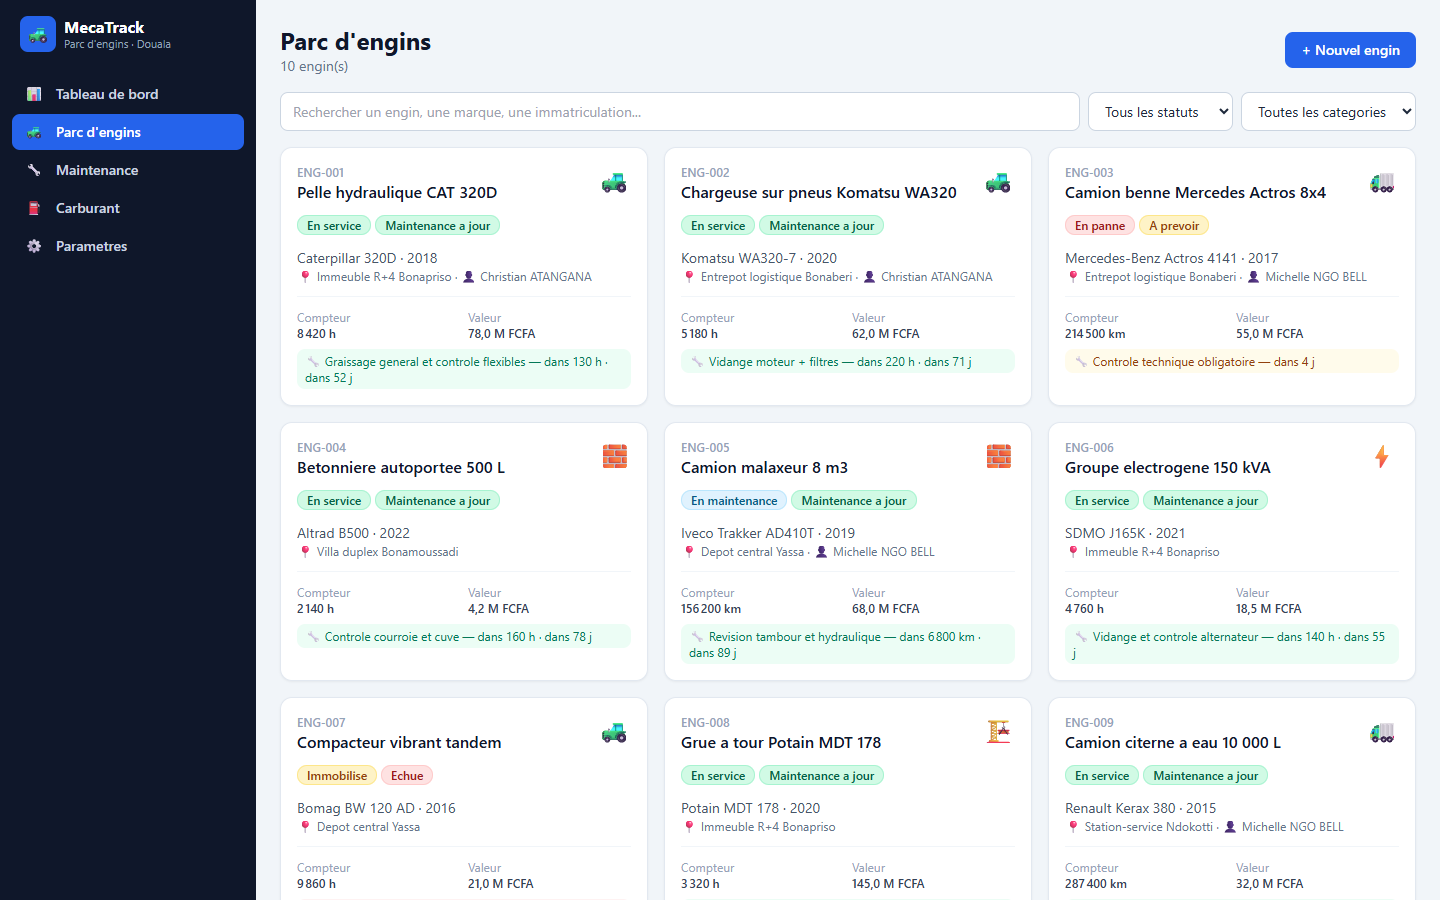Viewport: 1440px width, 900px height.
Task: Click the tractor icon on ENG-001 card
Action: pyautogui.click(x=614, y=183)
